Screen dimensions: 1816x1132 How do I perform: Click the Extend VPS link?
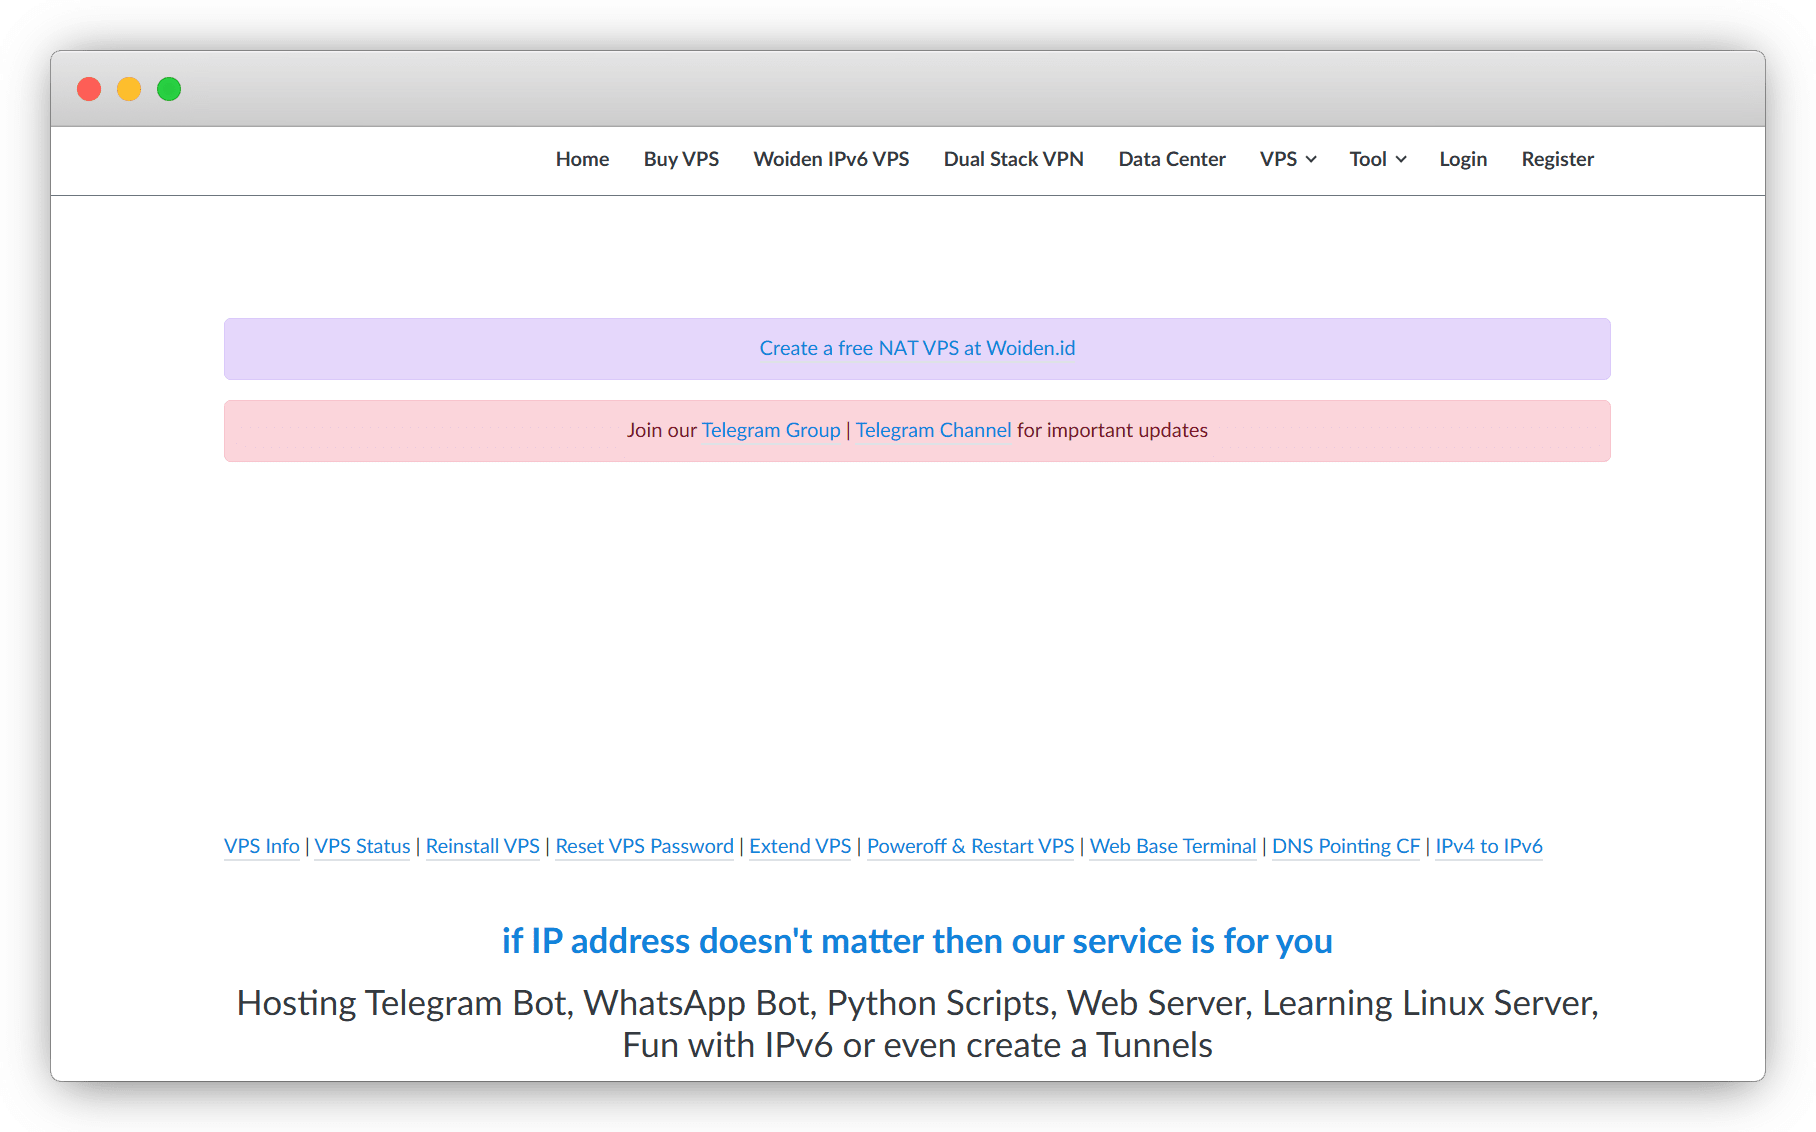point(800,846)
